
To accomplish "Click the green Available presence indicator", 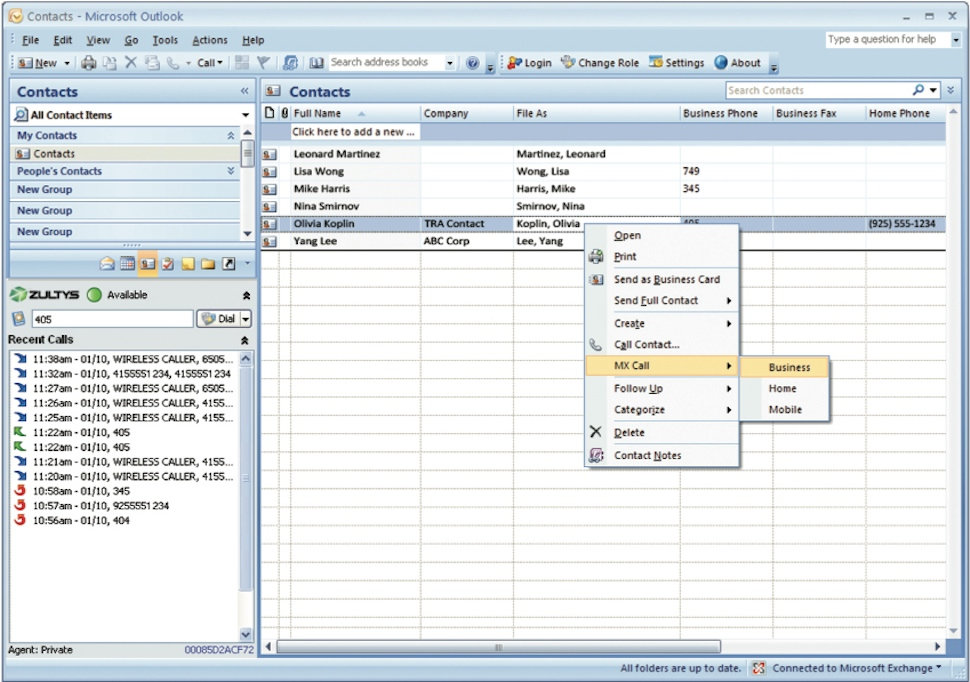I will 94,295.
